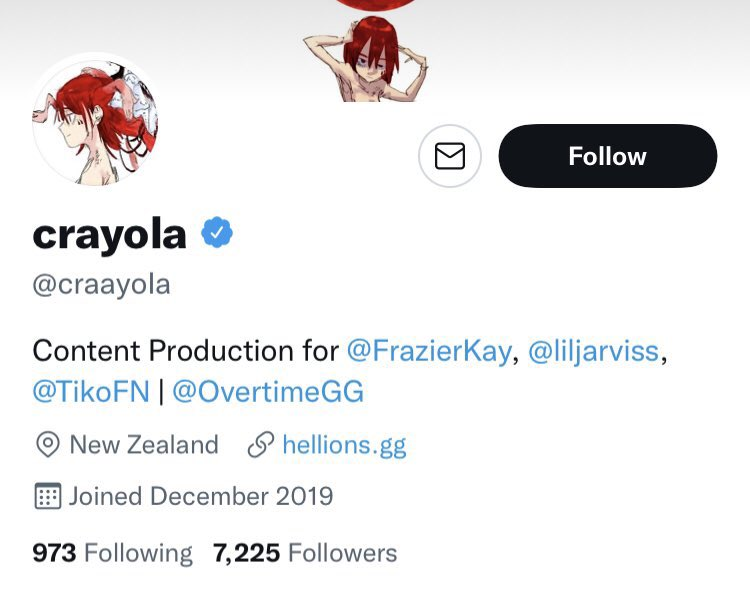
Task: Click the chain link icon
Action: point(261,445)
